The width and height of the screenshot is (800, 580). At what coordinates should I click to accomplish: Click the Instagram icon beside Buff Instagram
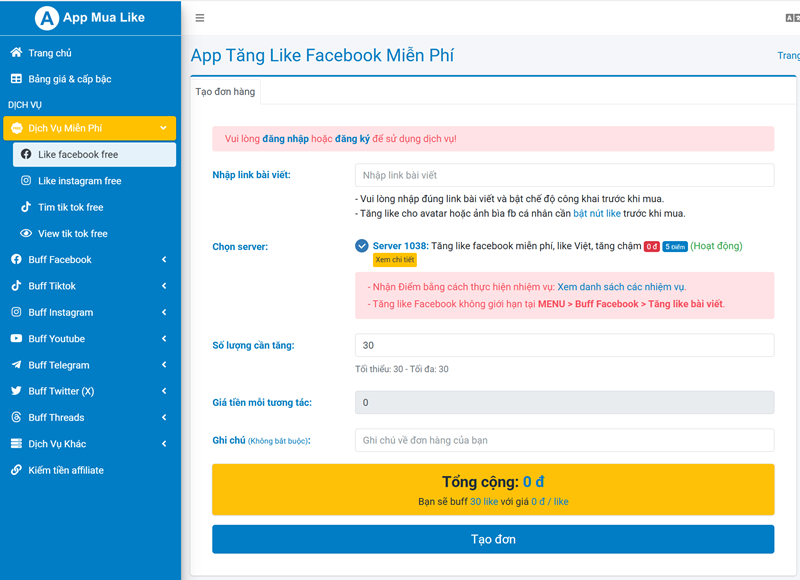pos(16,312)
